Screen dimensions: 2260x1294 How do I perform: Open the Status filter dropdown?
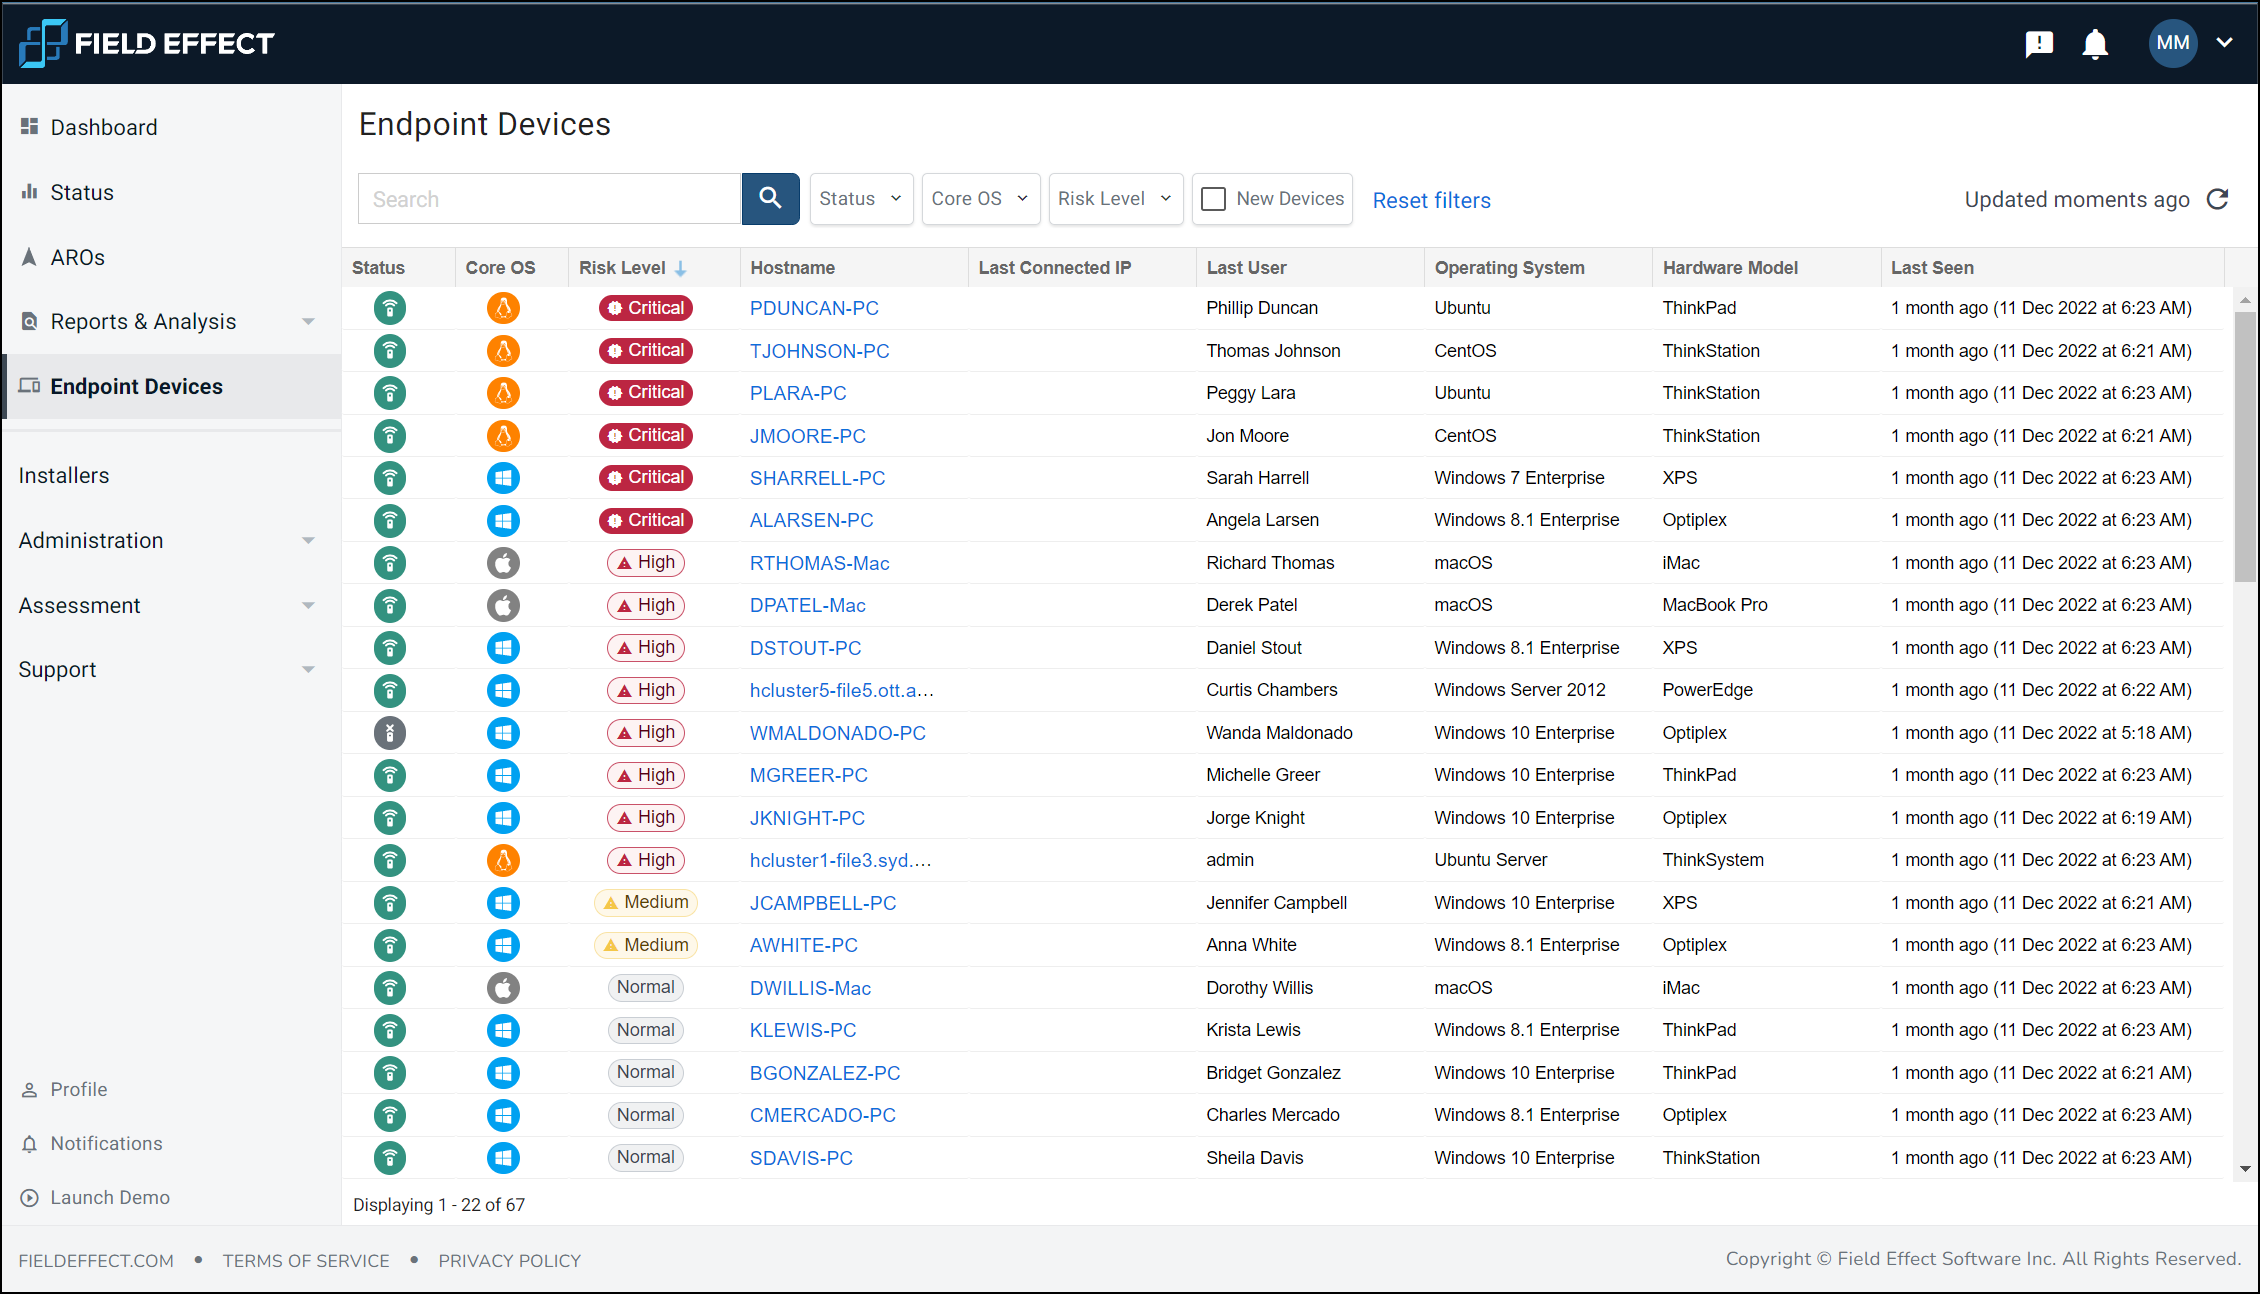click(x=860, y=199)
